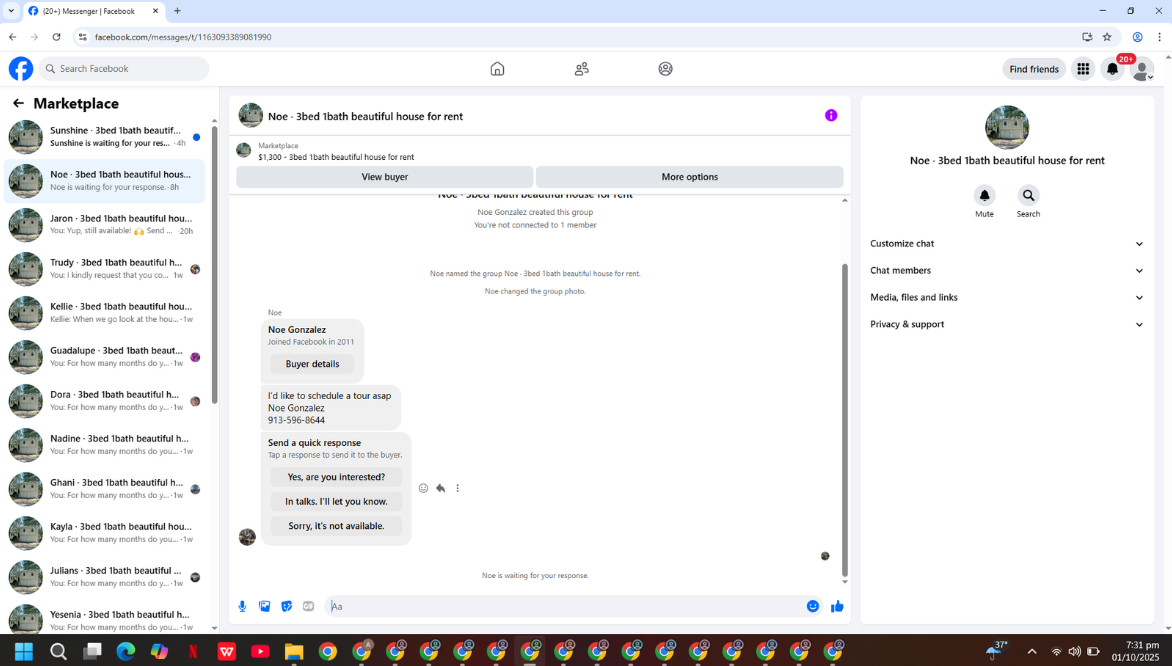Click the conversation list scrollbar
Screen dimensions: 1172x666
click(215, 265)
